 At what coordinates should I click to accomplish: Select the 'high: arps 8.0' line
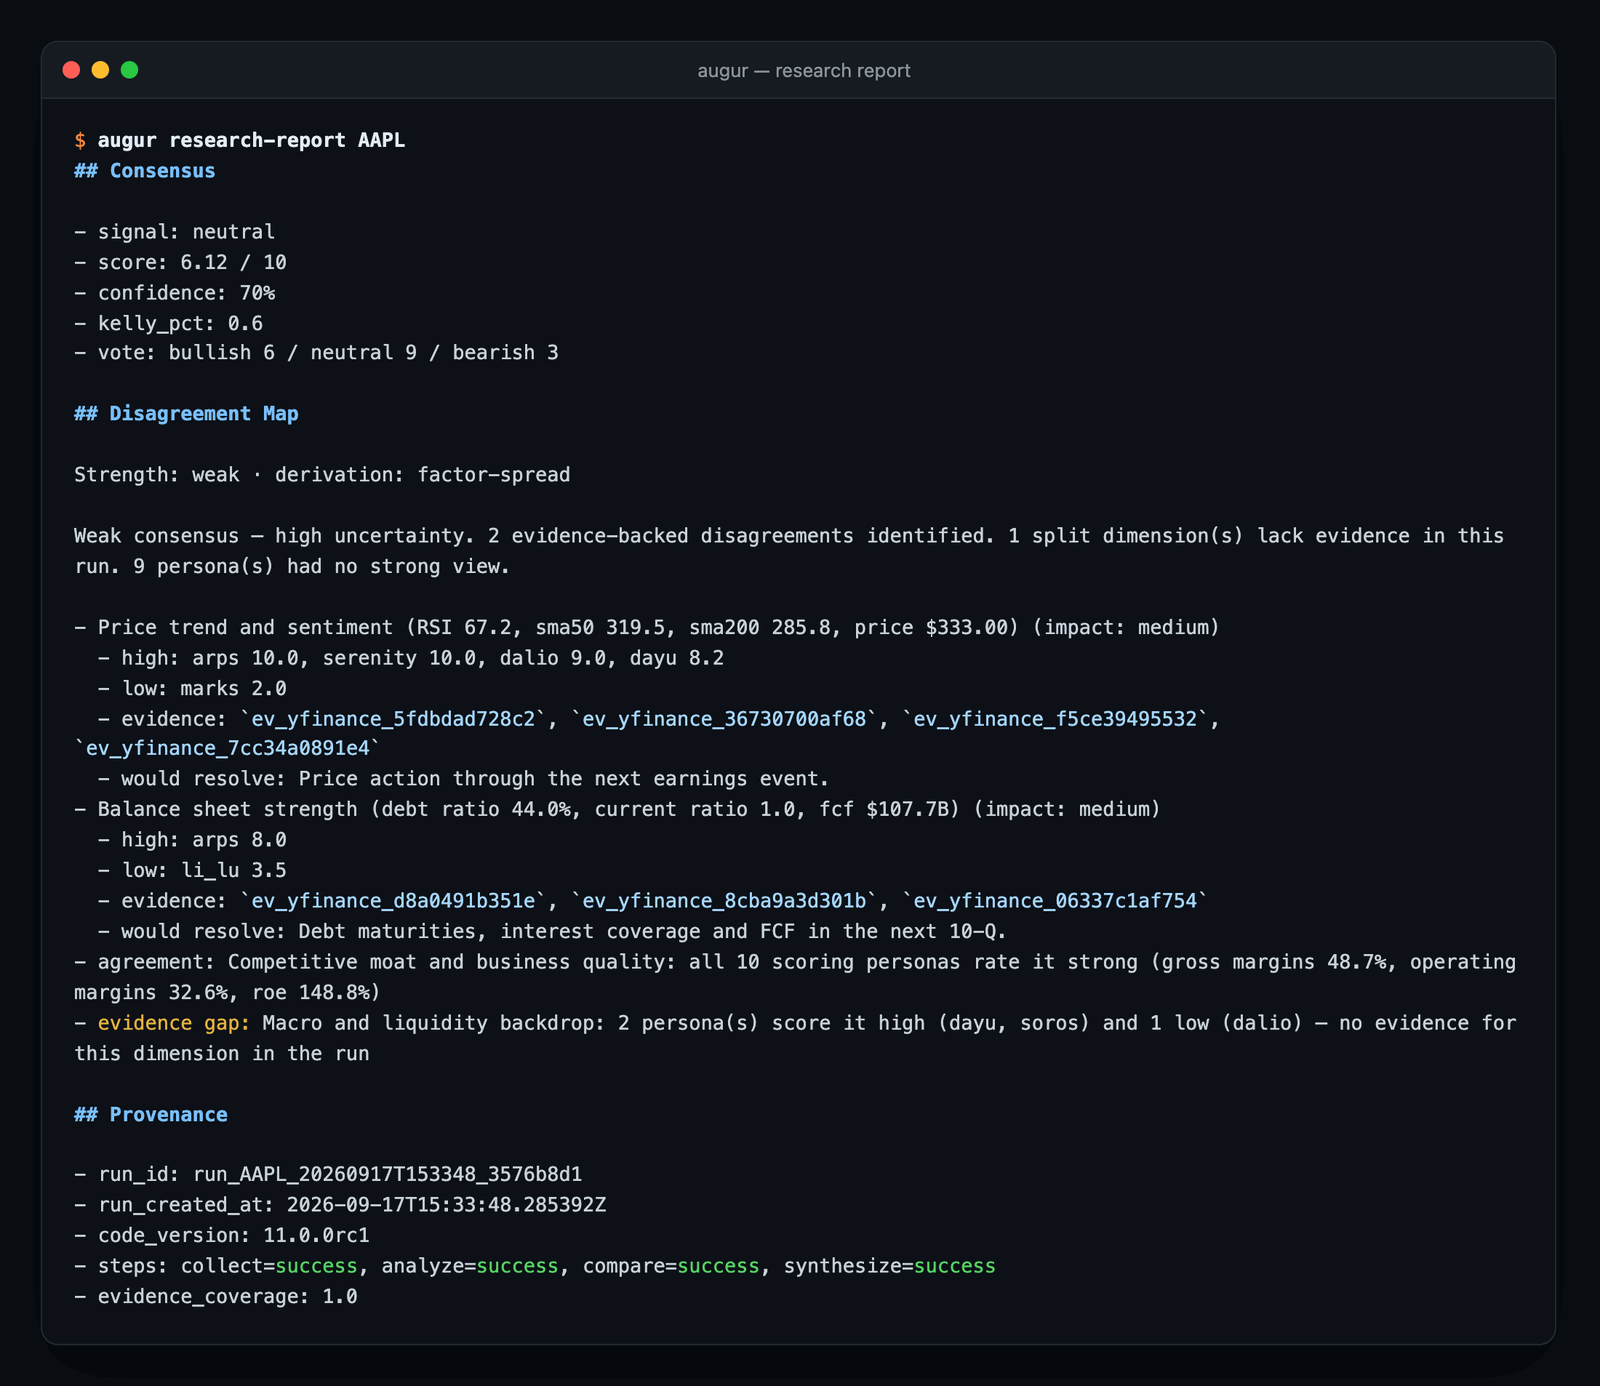(192, 840)
